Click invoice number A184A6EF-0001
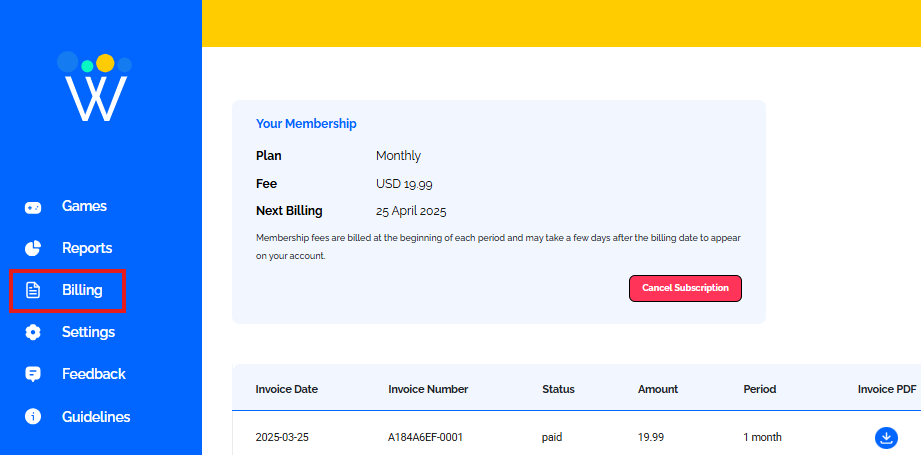The image size is (921, 455). click(426, 437)
